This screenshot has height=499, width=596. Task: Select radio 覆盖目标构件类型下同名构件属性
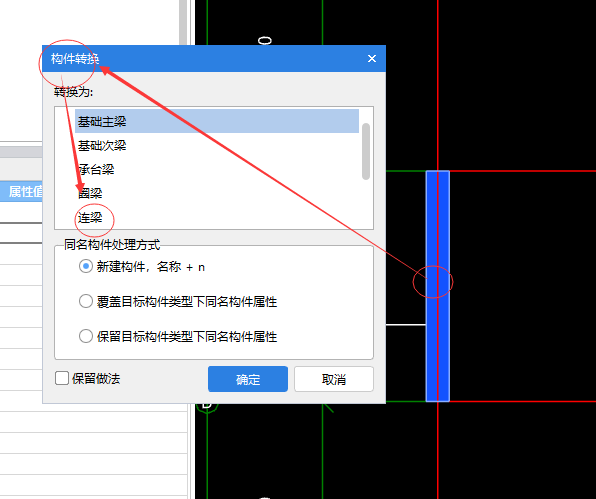[86, 301]
